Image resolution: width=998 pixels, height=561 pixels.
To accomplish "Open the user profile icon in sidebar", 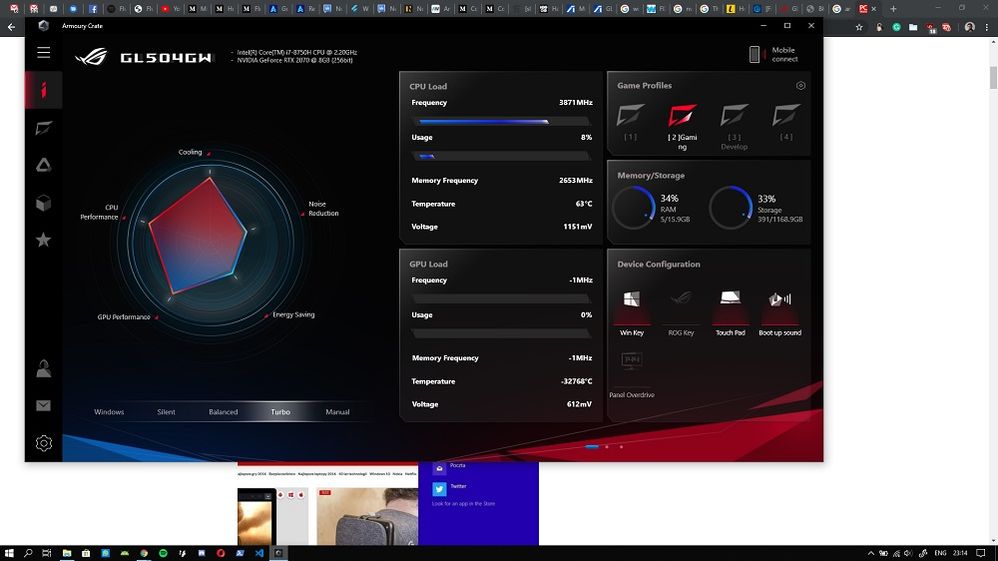I will coord(43,369).
